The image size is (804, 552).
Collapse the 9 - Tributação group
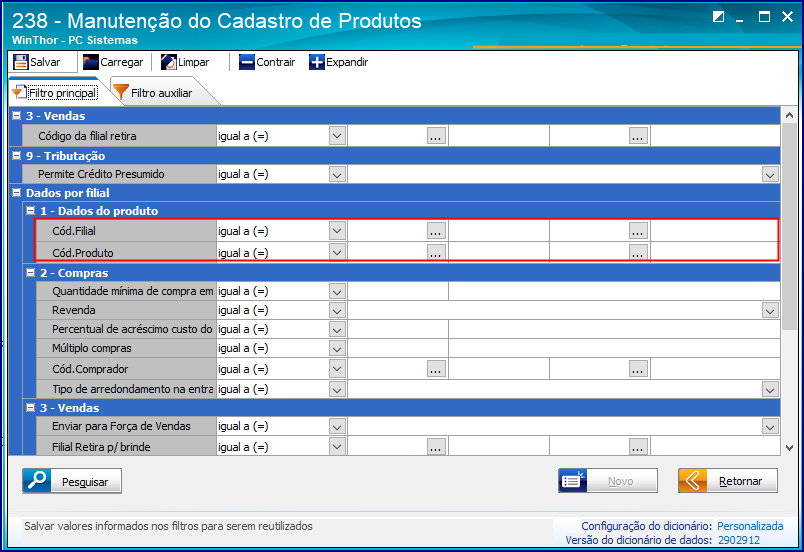[x=16, y=156]
